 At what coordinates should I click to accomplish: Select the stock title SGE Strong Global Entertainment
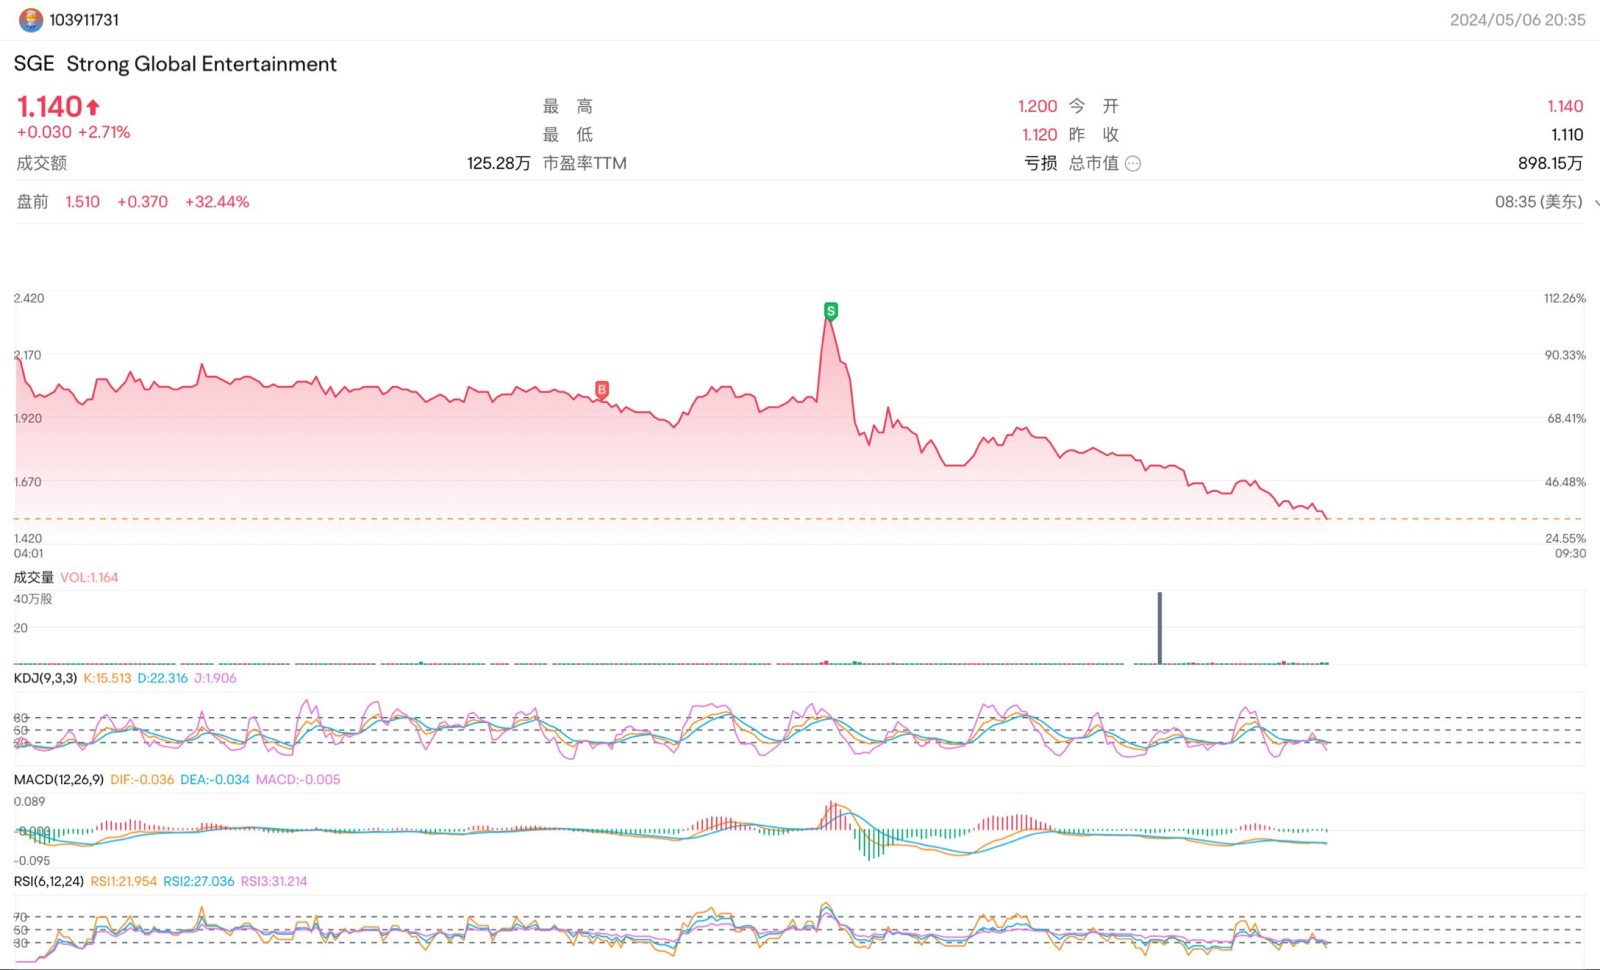175,64
